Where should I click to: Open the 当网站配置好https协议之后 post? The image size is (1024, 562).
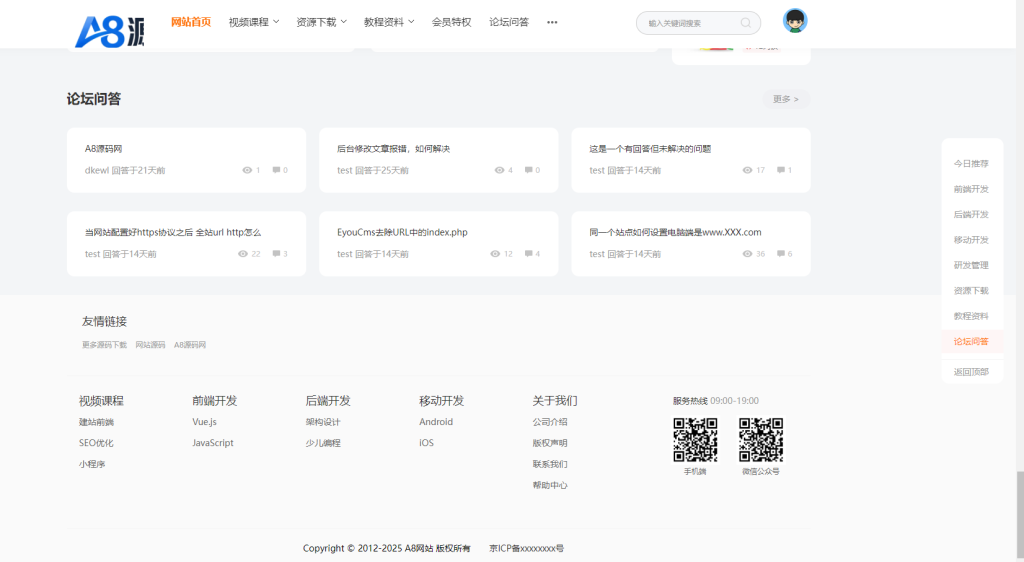(x=172, y=232)
